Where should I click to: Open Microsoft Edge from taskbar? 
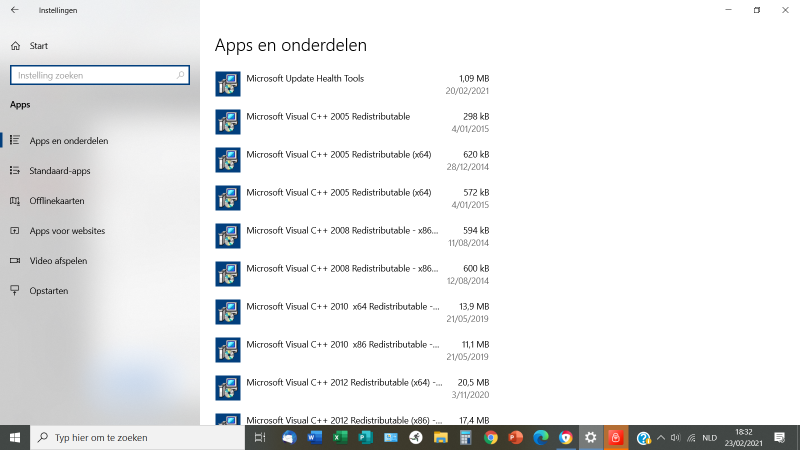coord(541,438)
